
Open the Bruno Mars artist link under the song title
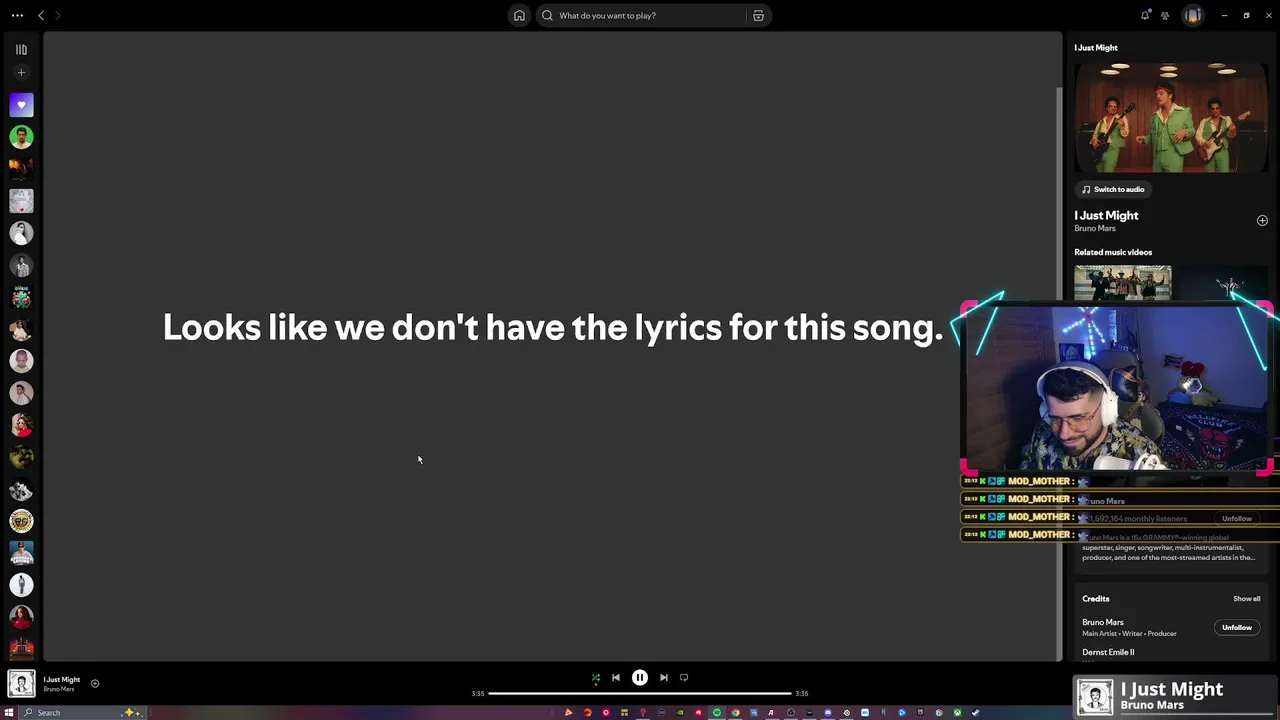[1094, 228]
